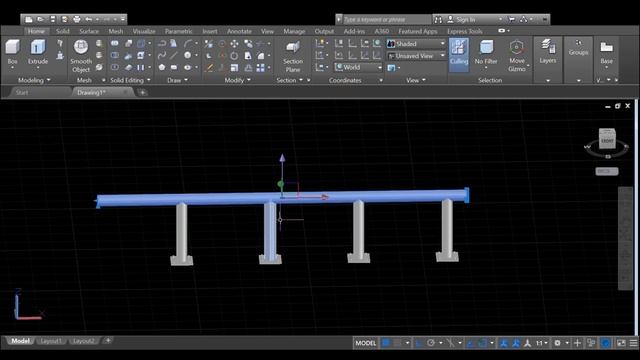Toggle Culling selection mode
The image size is (640, 360).
[x=458, y=54]
